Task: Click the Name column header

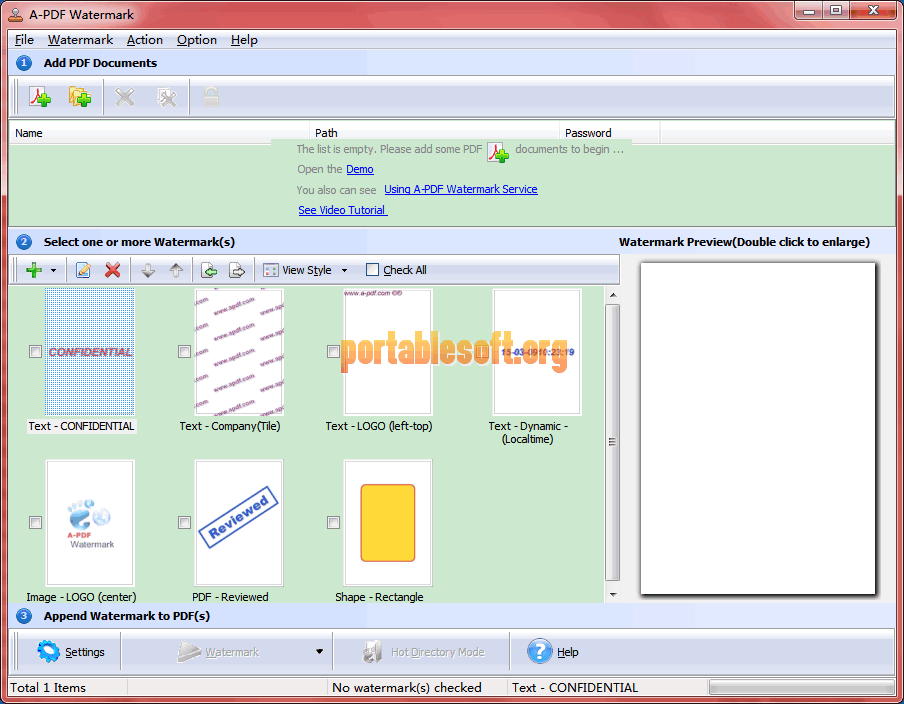Action: click(159, 133)
